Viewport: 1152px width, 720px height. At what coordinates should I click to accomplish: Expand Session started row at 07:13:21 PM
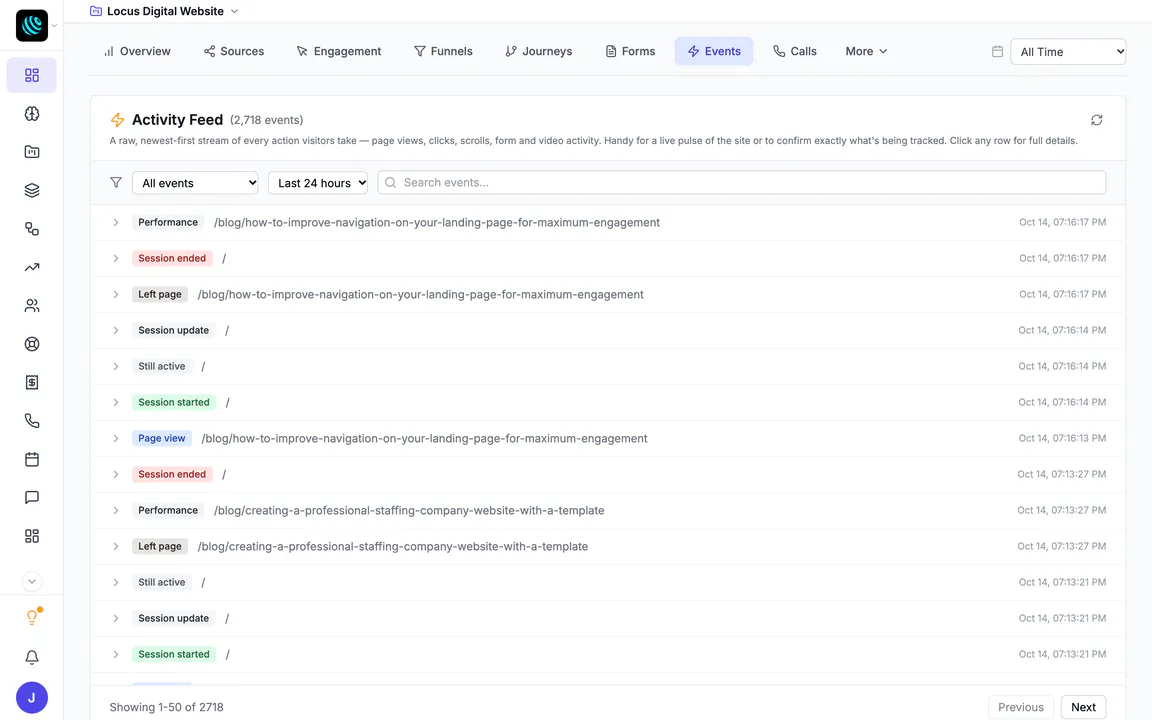(x=608, y=655)
